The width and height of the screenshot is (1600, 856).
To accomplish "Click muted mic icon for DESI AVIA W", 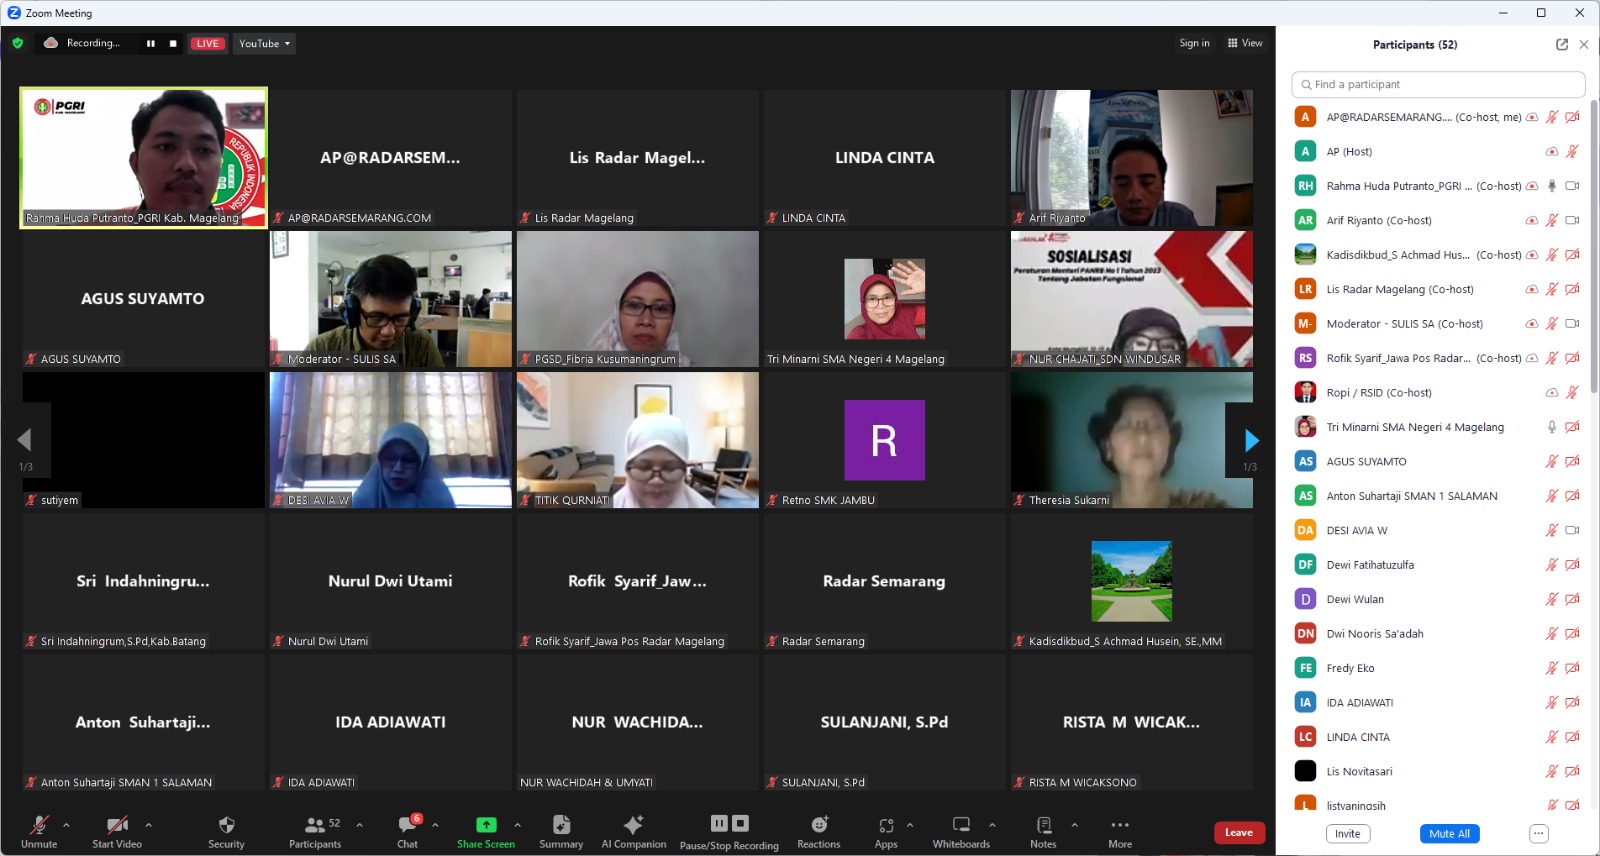I will pos(1552,530).
